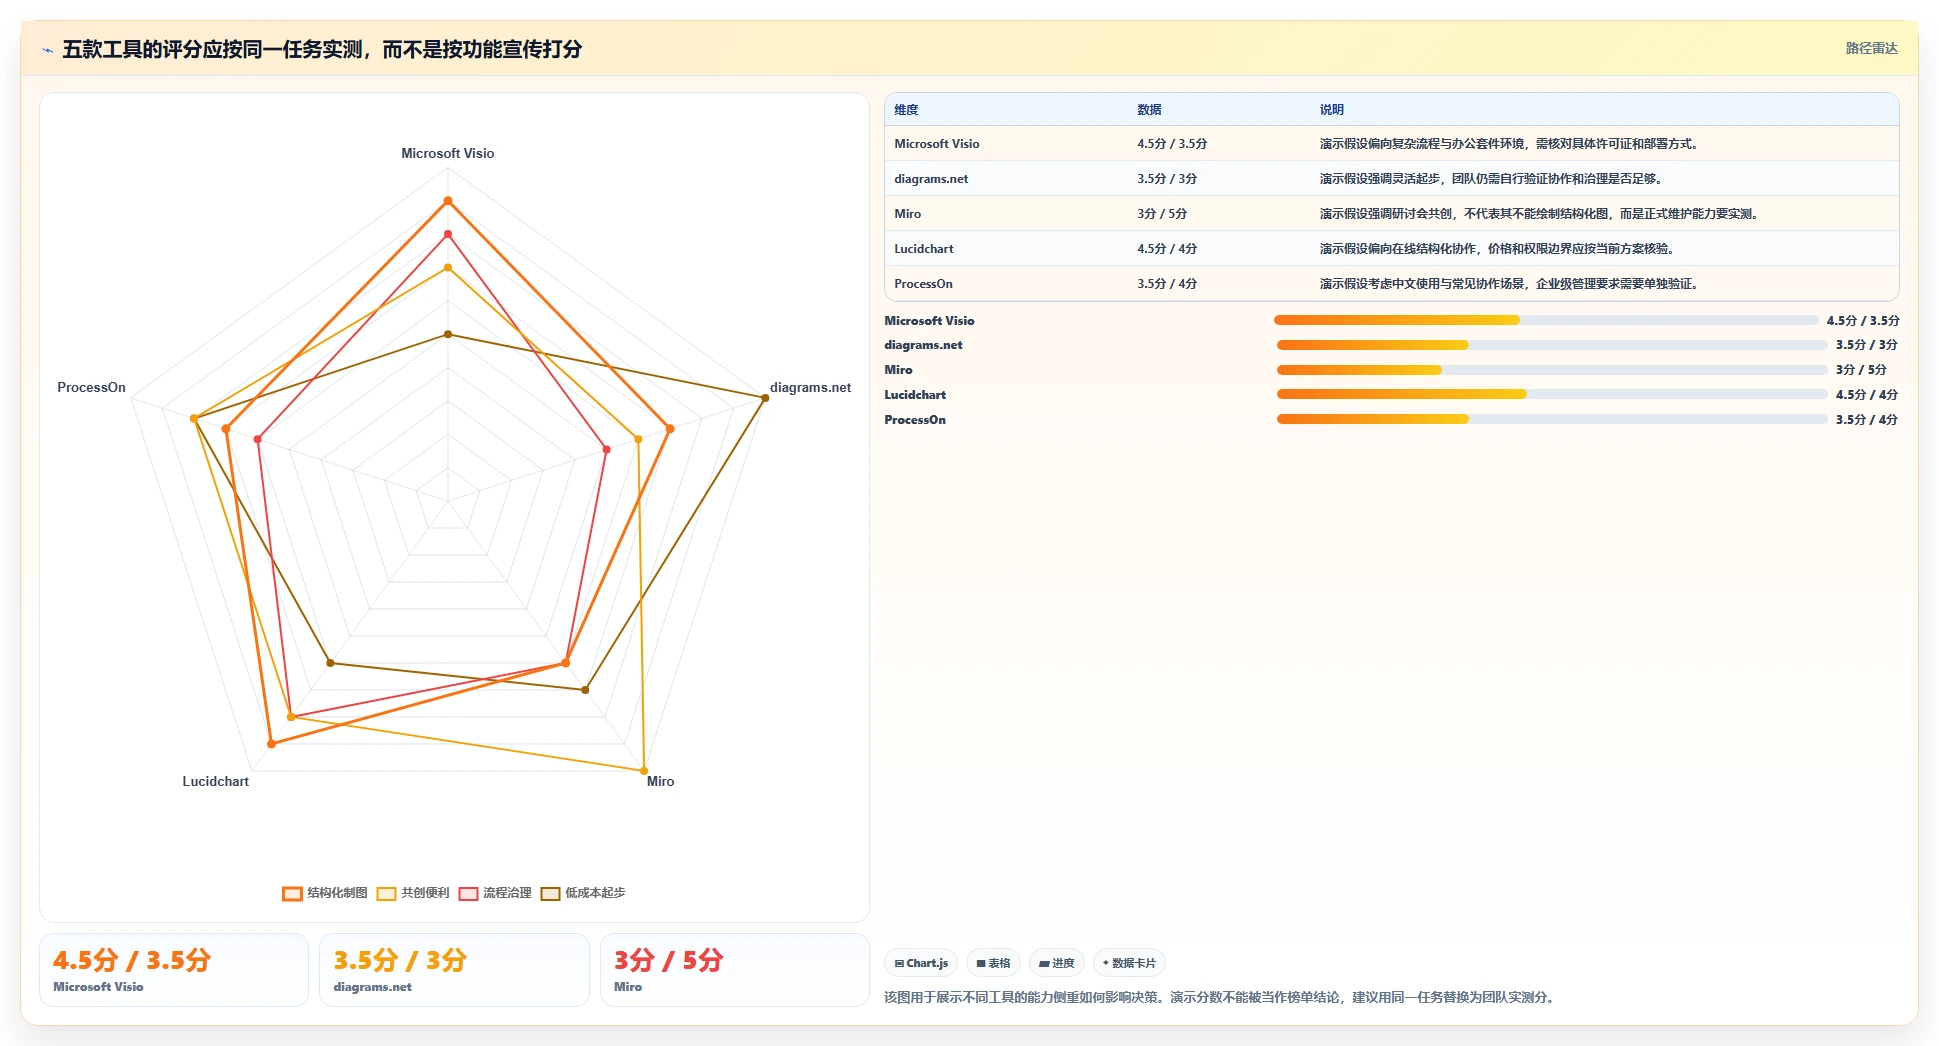
Task: Click the ProcessOn progress bar
Action: coord(1552,419)
